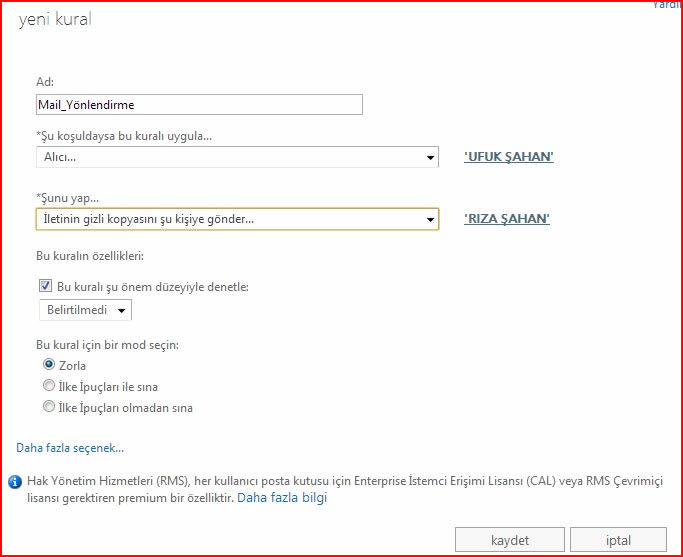This screenshot has width=683, height=557.
Task: Open the 'Belirtilmedi' severity dropdown
Action: tap(85, 310)
